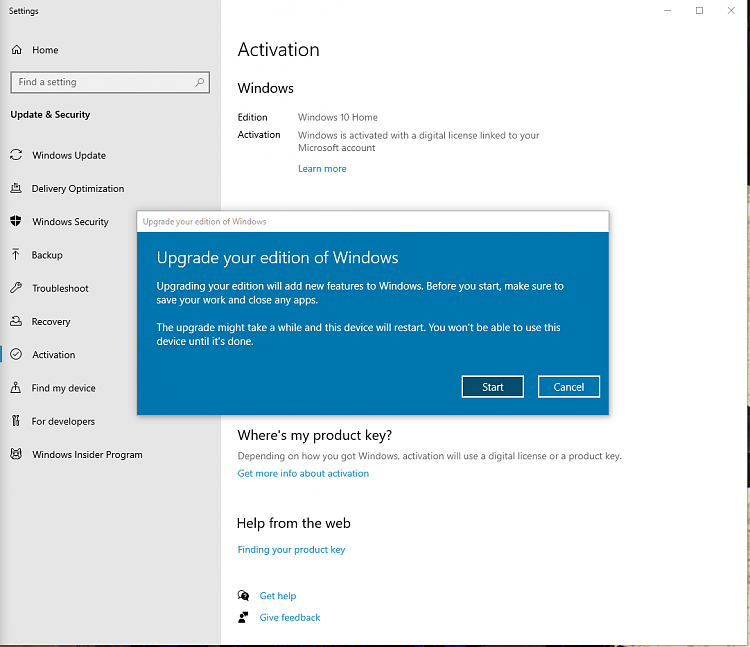Go to the Home label
The width and height of the screenshot is (750, 647).
tap(45, 50)
